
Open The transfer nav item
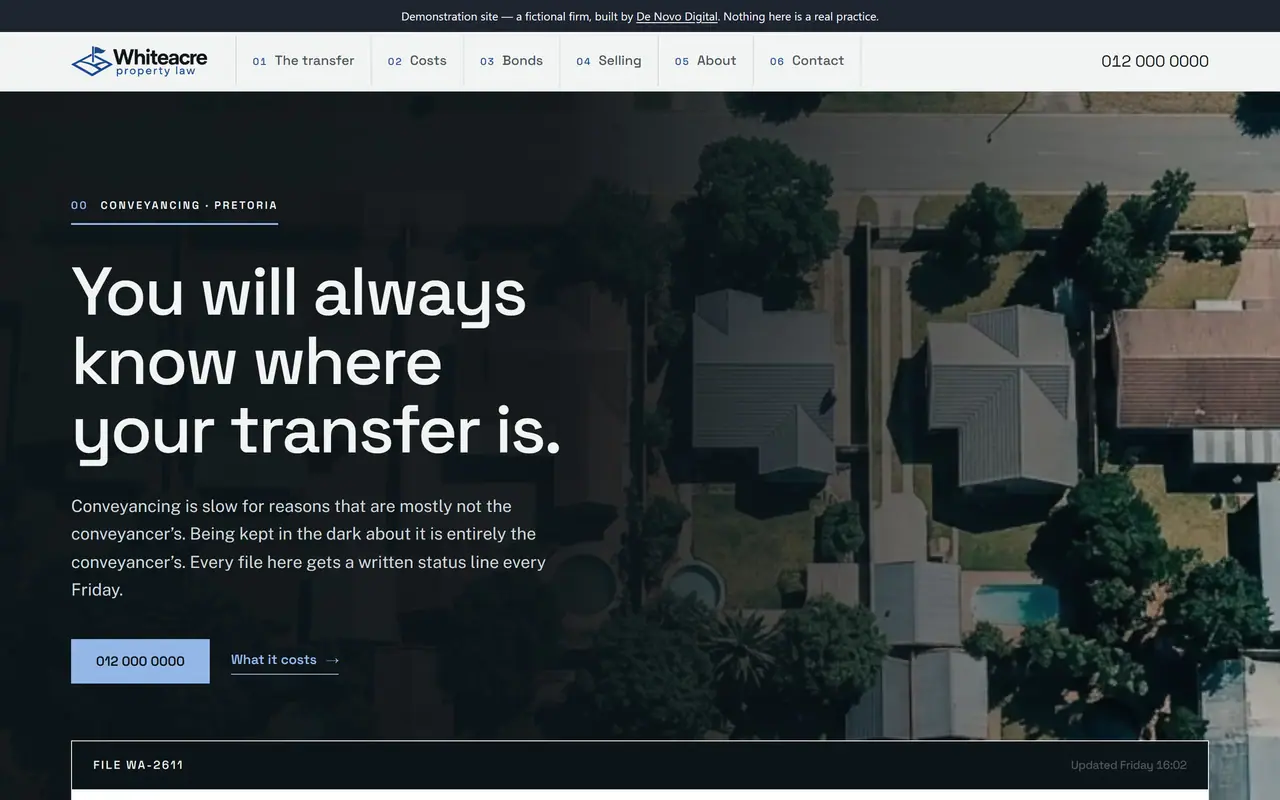coord(303,61)
